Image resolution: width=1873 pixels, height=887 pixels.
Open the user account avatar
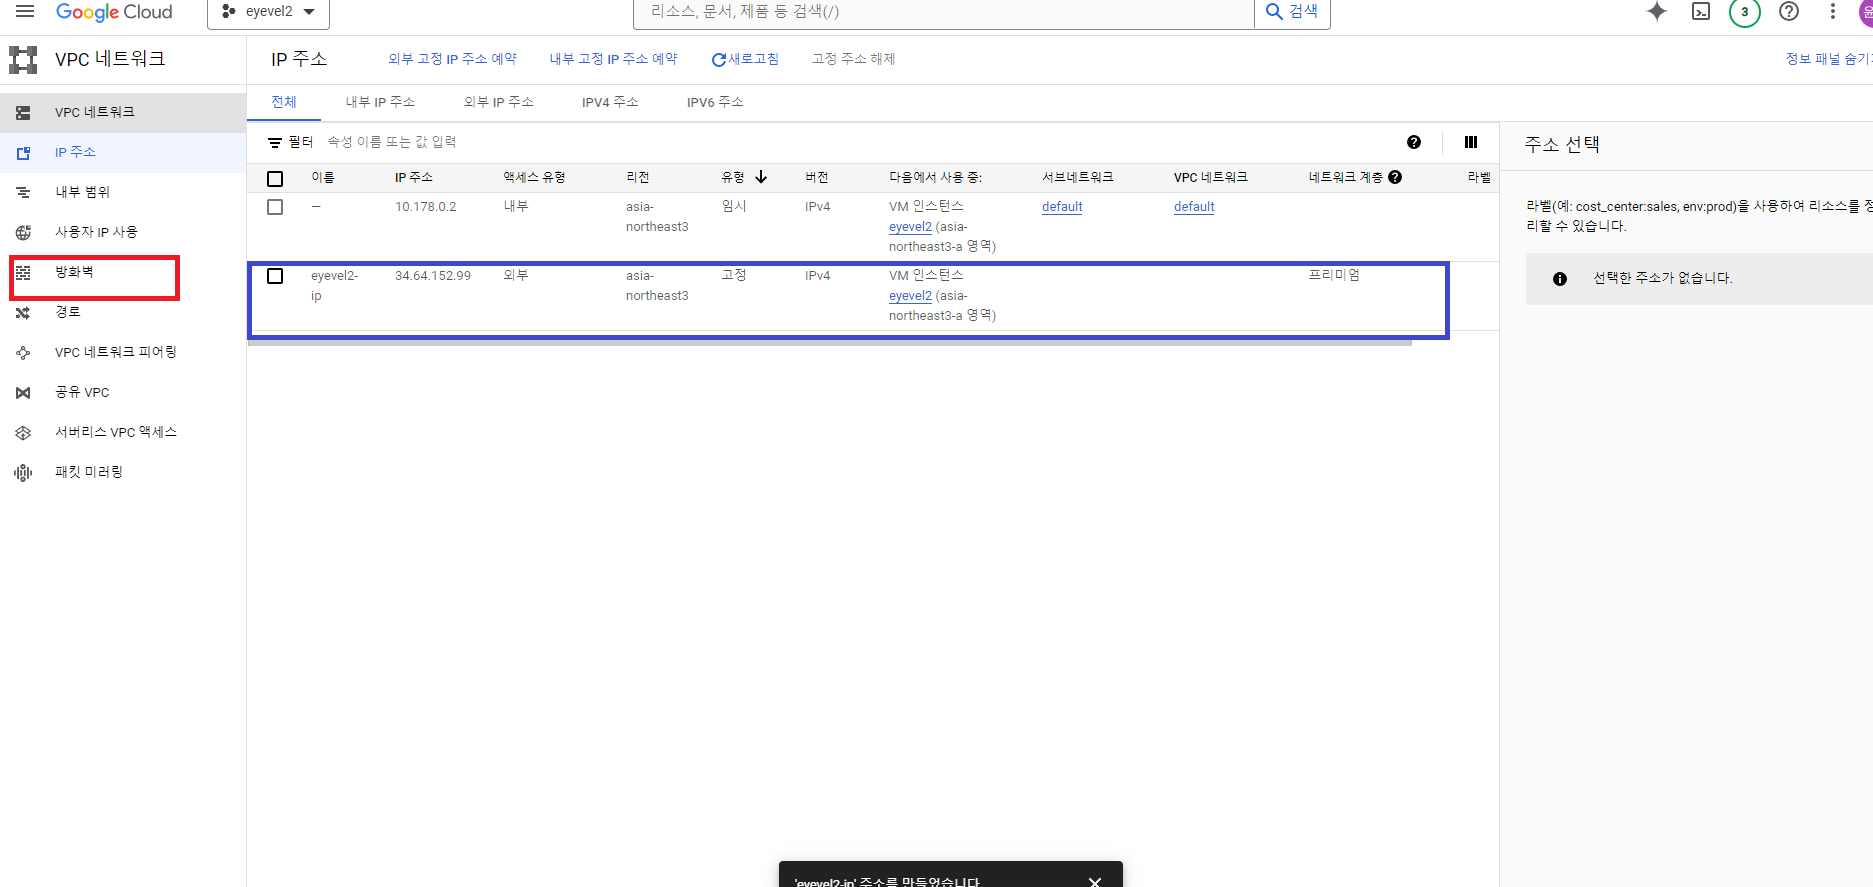coord(1866,10)
